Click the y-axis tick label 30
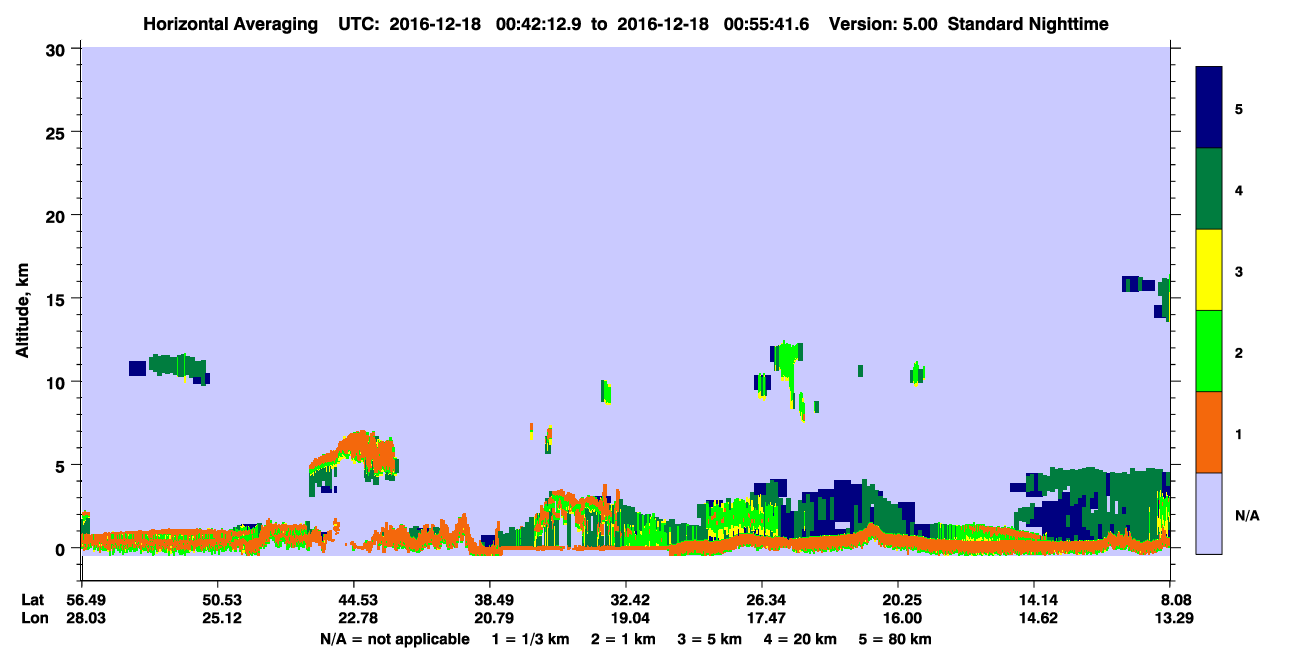Image resolution: width=1300 pixels, height=667 pixels. coord(58,49)
